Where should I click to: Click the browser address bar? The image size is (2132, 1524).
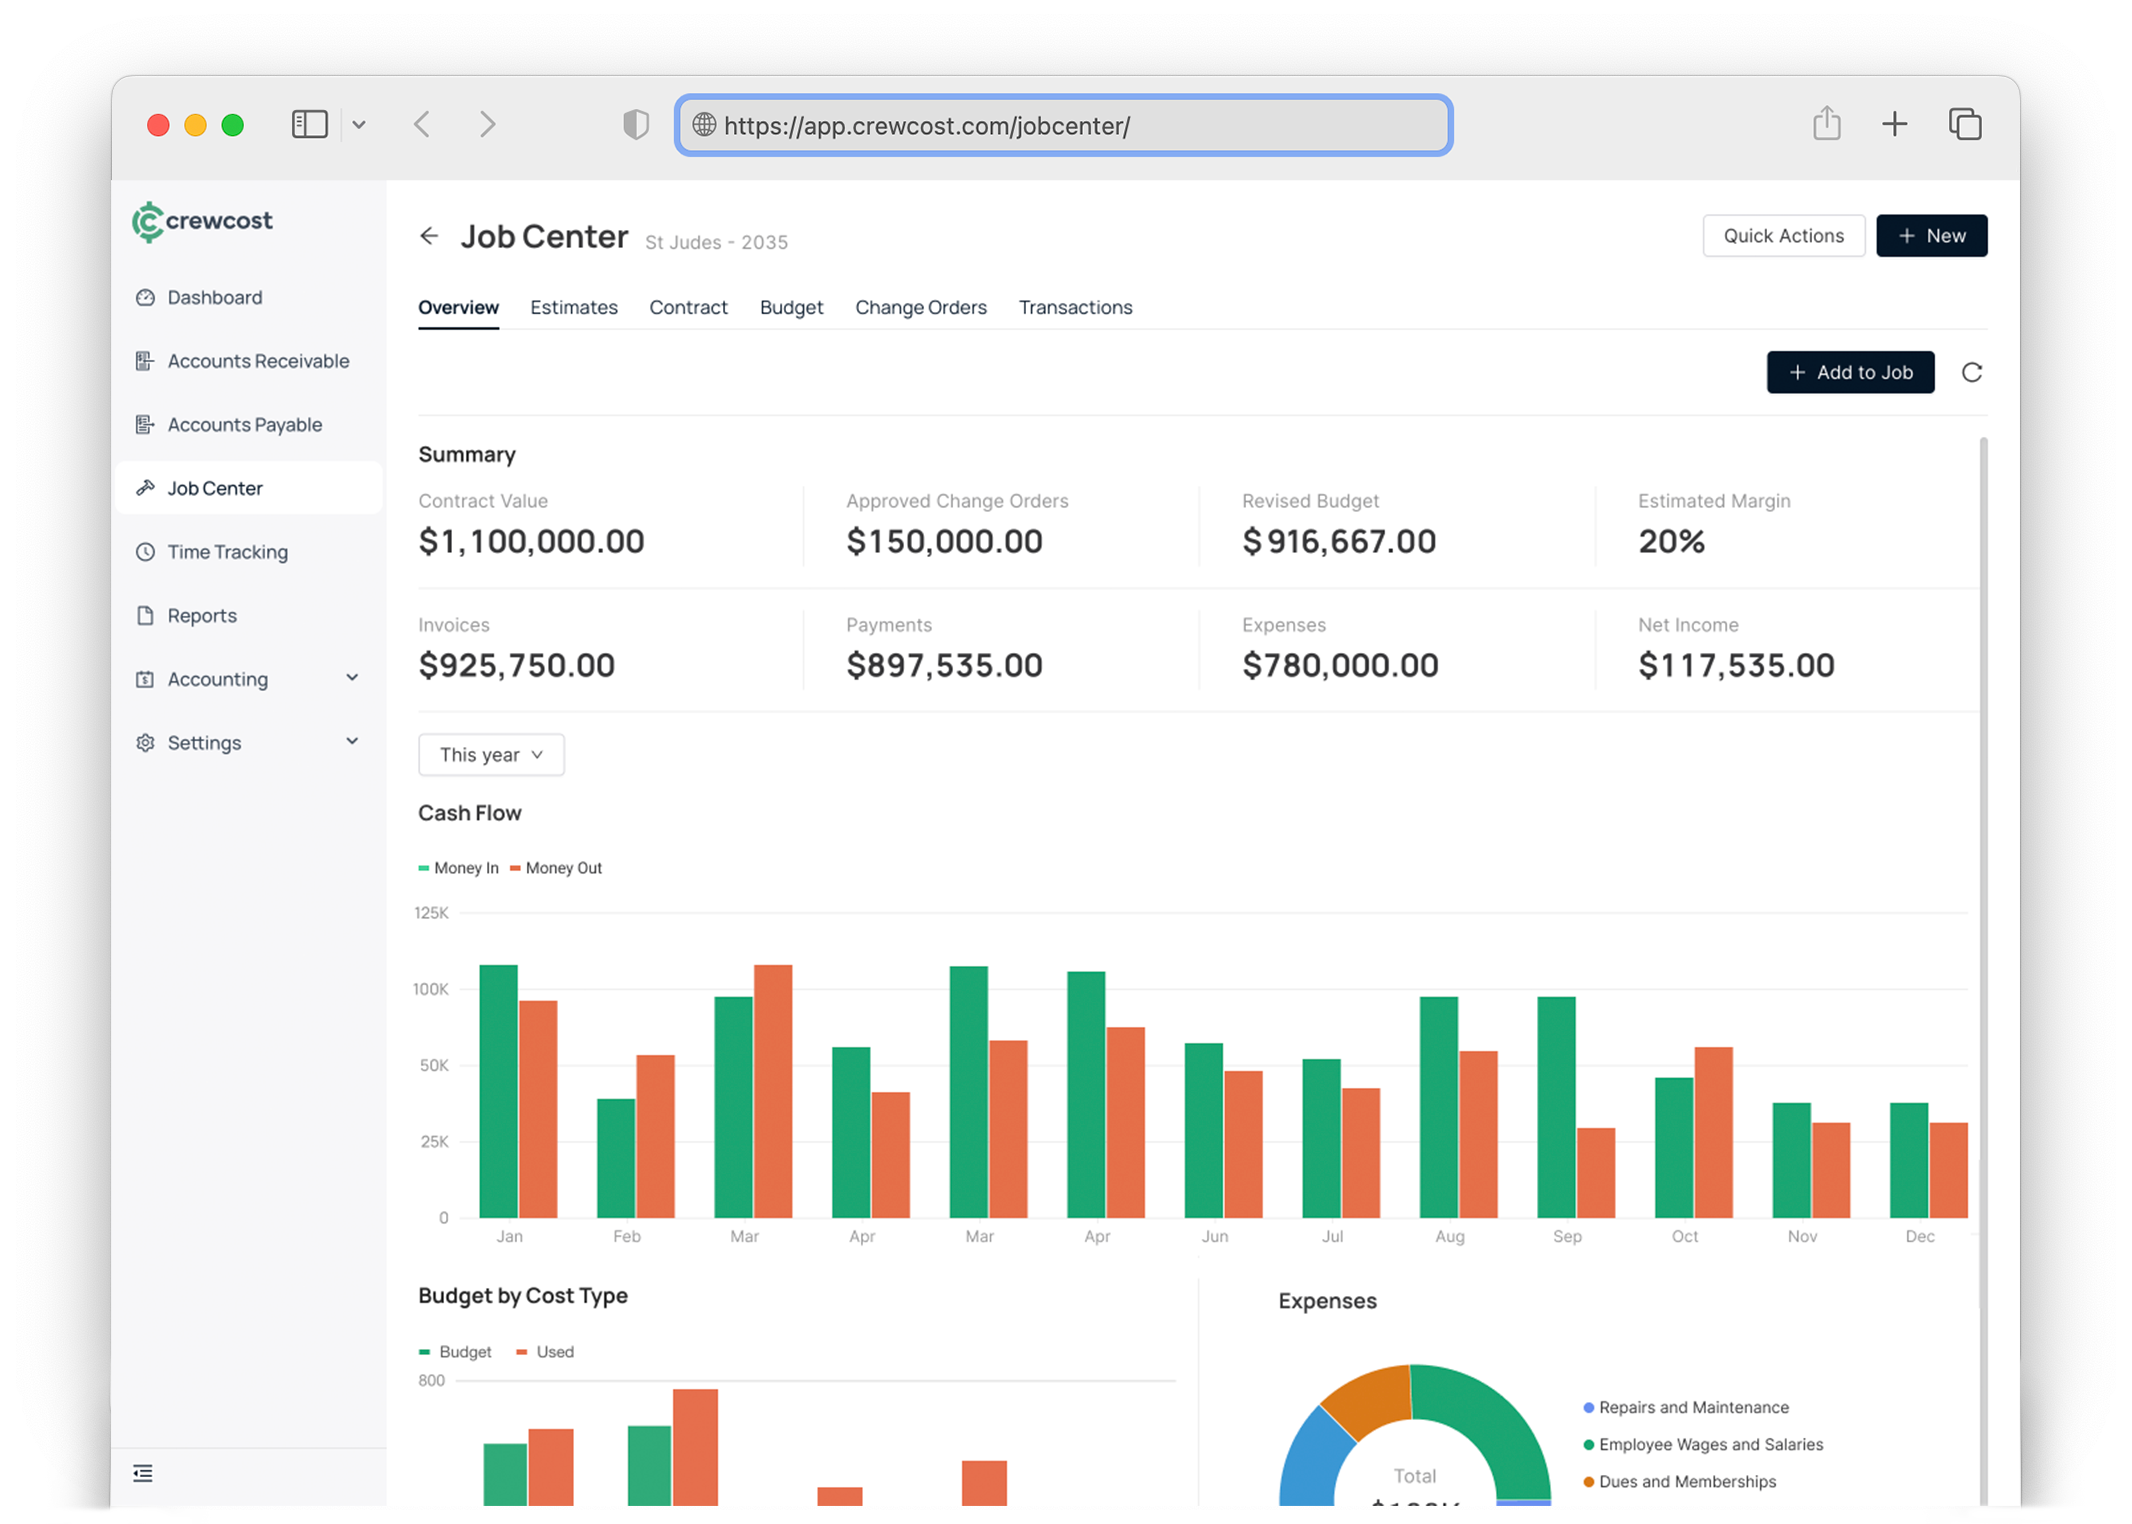pos(1064,126)
